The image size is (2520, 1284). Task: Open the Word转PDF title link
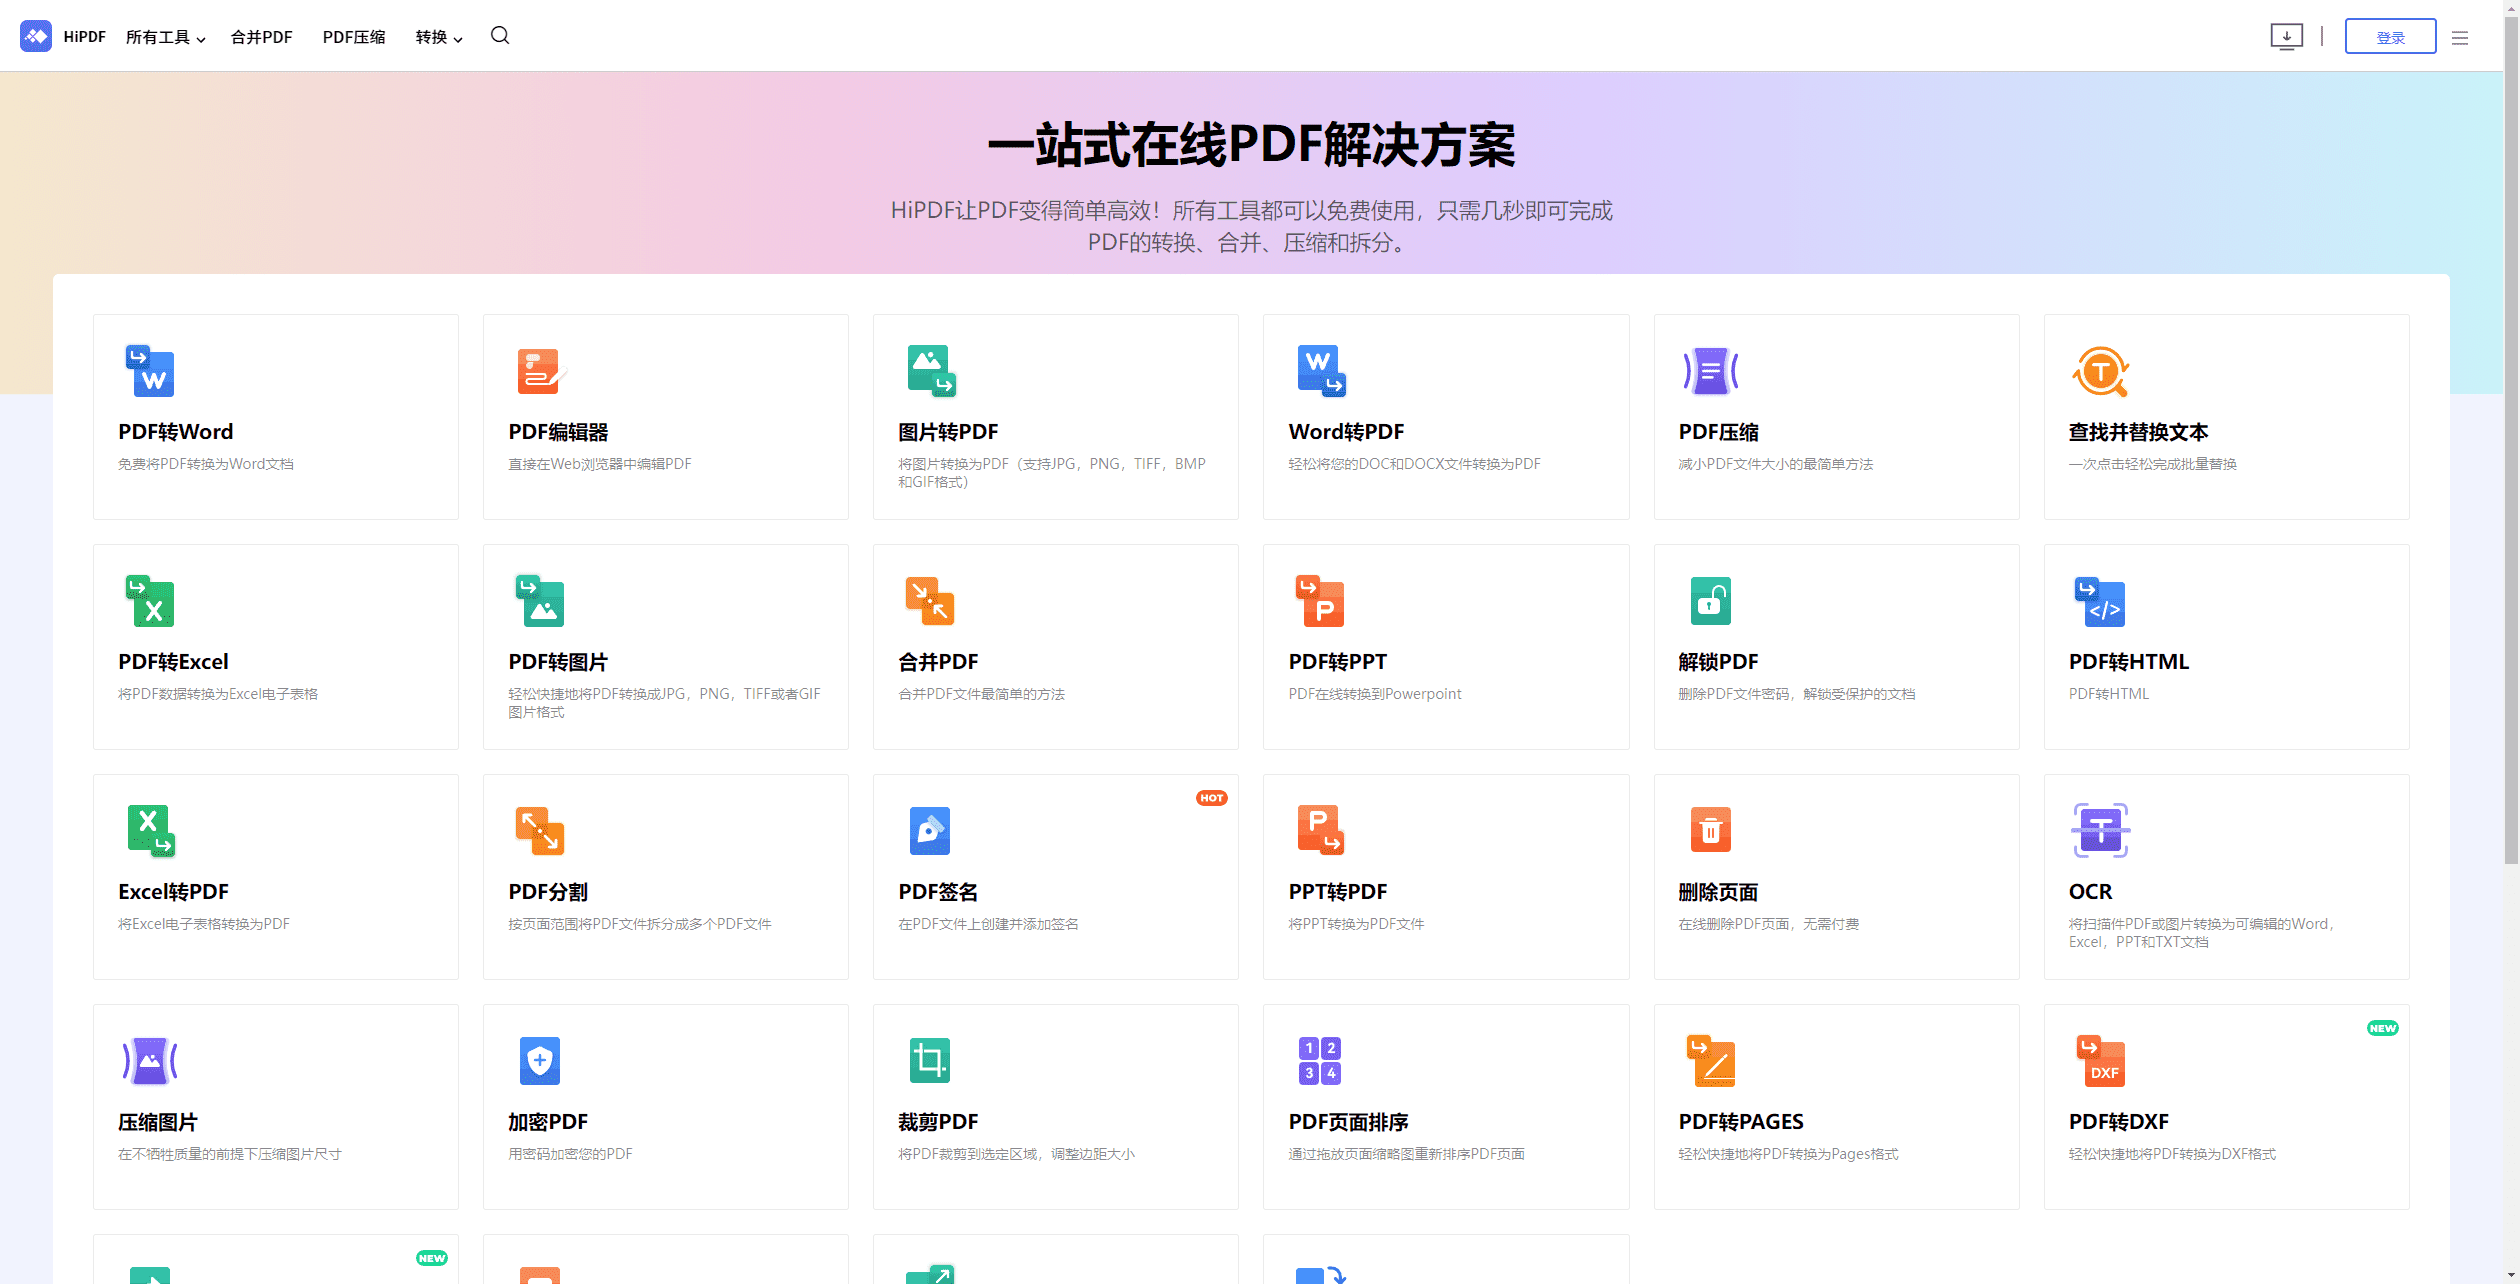point(1346,432)
